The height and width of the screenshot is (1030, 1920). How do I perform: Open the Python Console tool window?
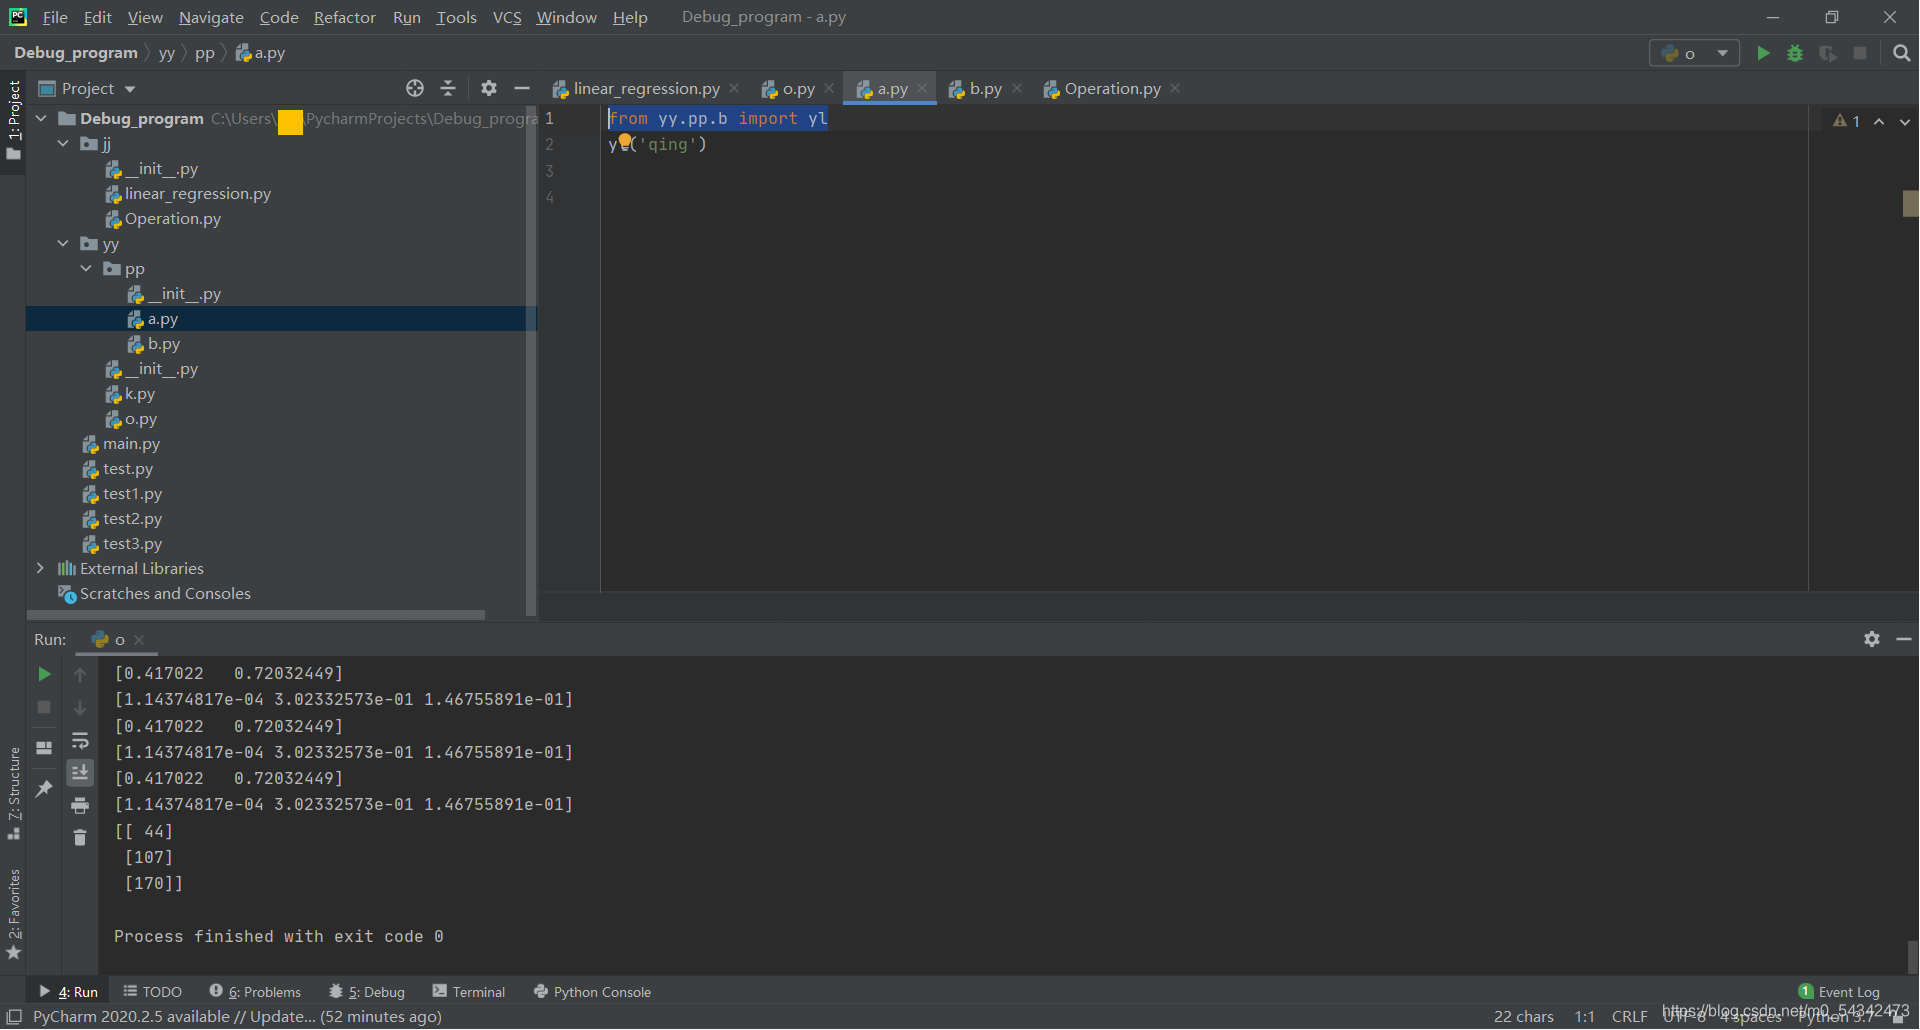coord(592,992)
